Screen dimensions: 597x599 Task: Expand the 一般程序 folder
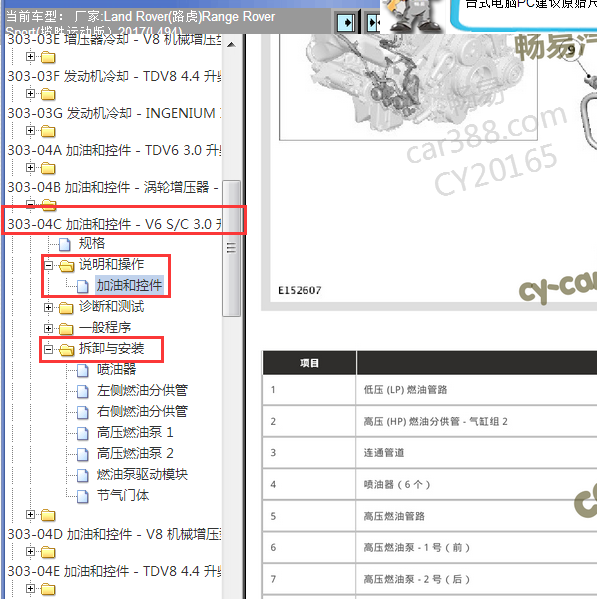coord(49,328)
